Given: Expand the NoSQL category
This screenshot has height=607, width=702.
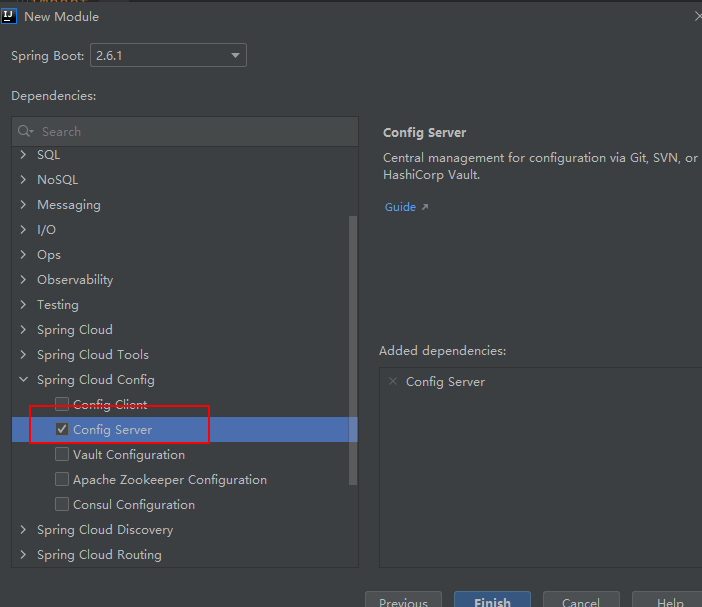Looking at the screenshot, I should point(23,180).
